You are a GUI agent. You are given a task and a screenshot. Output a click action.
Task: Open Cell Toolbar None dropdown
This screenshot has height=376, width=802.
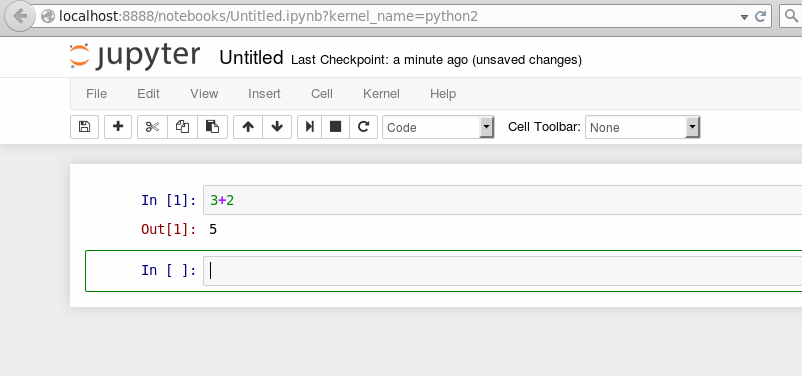642,127
